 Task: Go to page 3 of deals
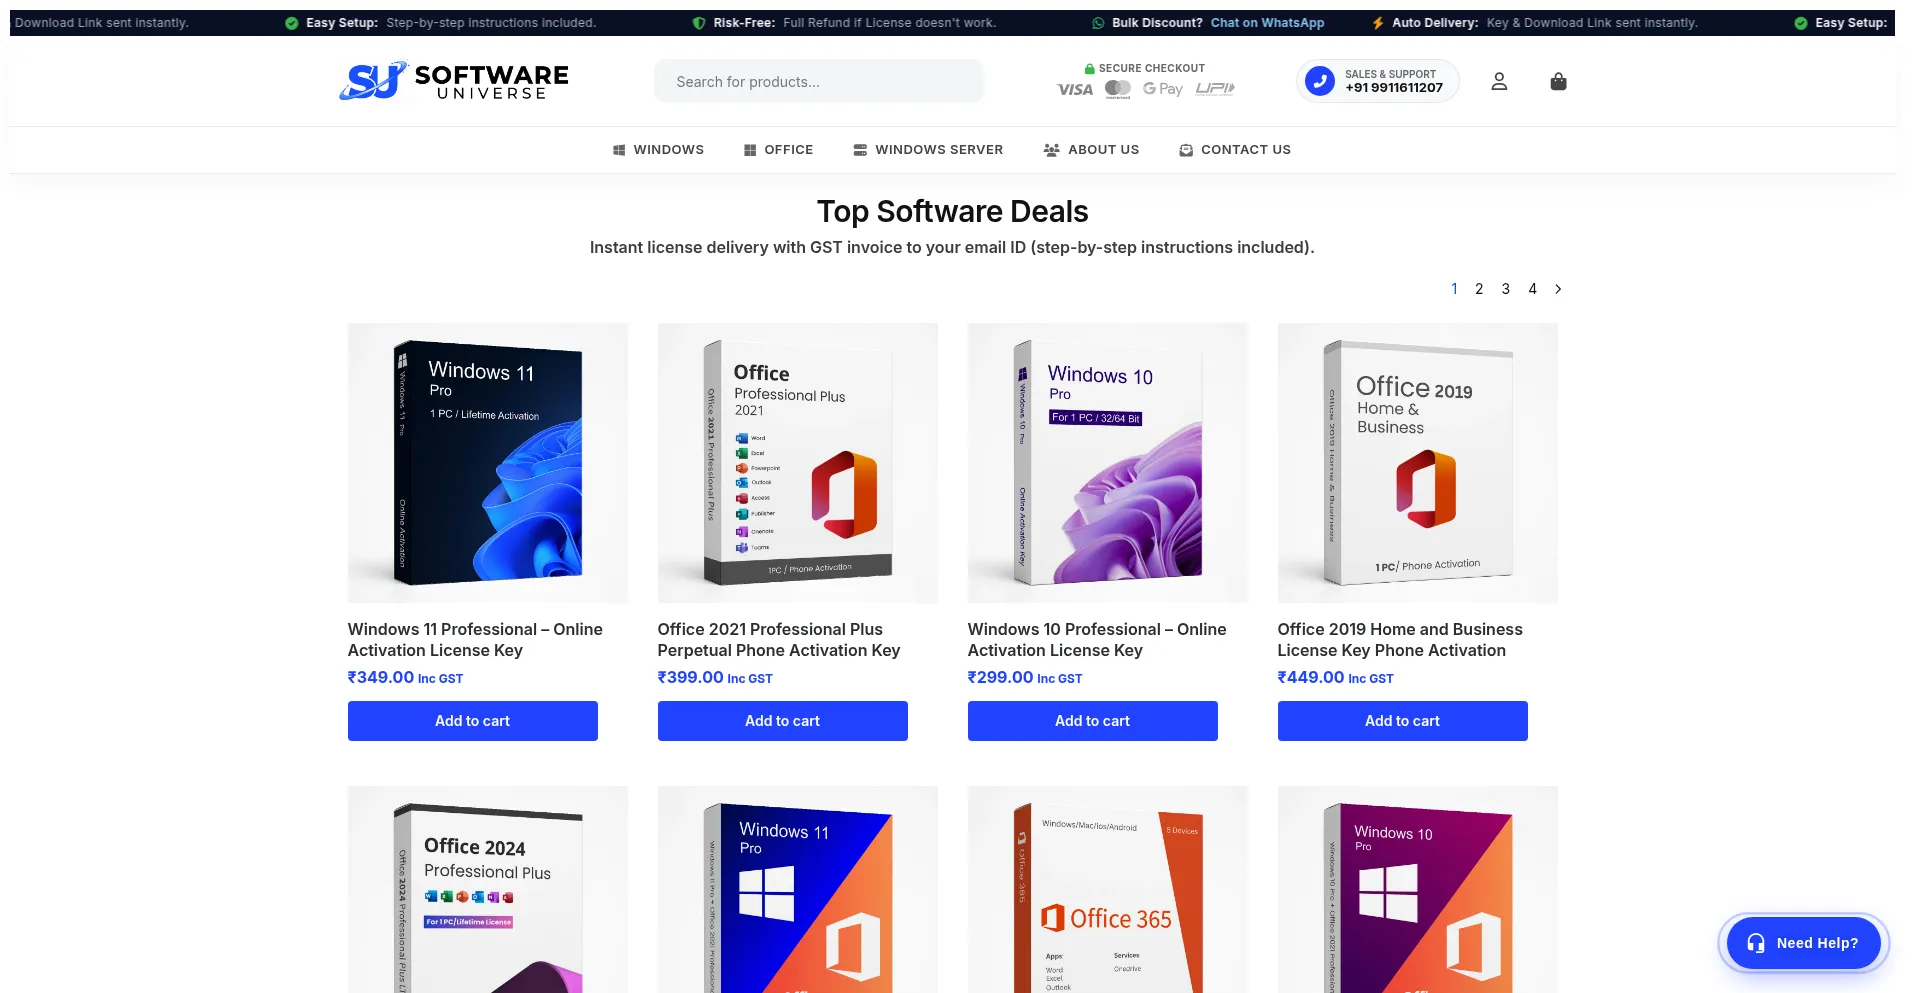coord(1506,289)
